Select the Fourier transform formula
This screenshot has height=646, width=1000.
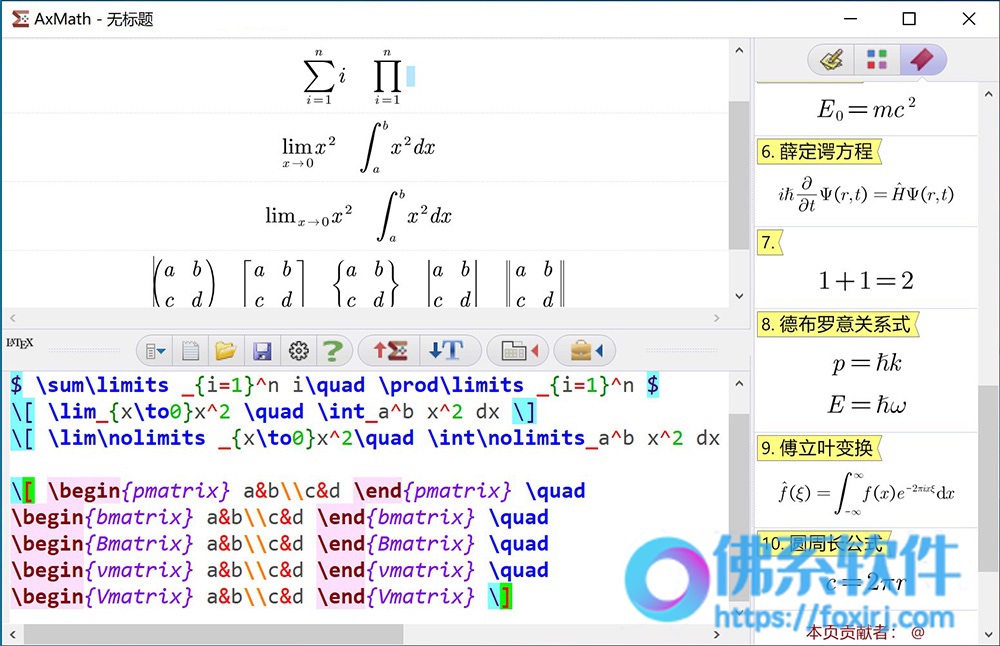click(865, 493)
